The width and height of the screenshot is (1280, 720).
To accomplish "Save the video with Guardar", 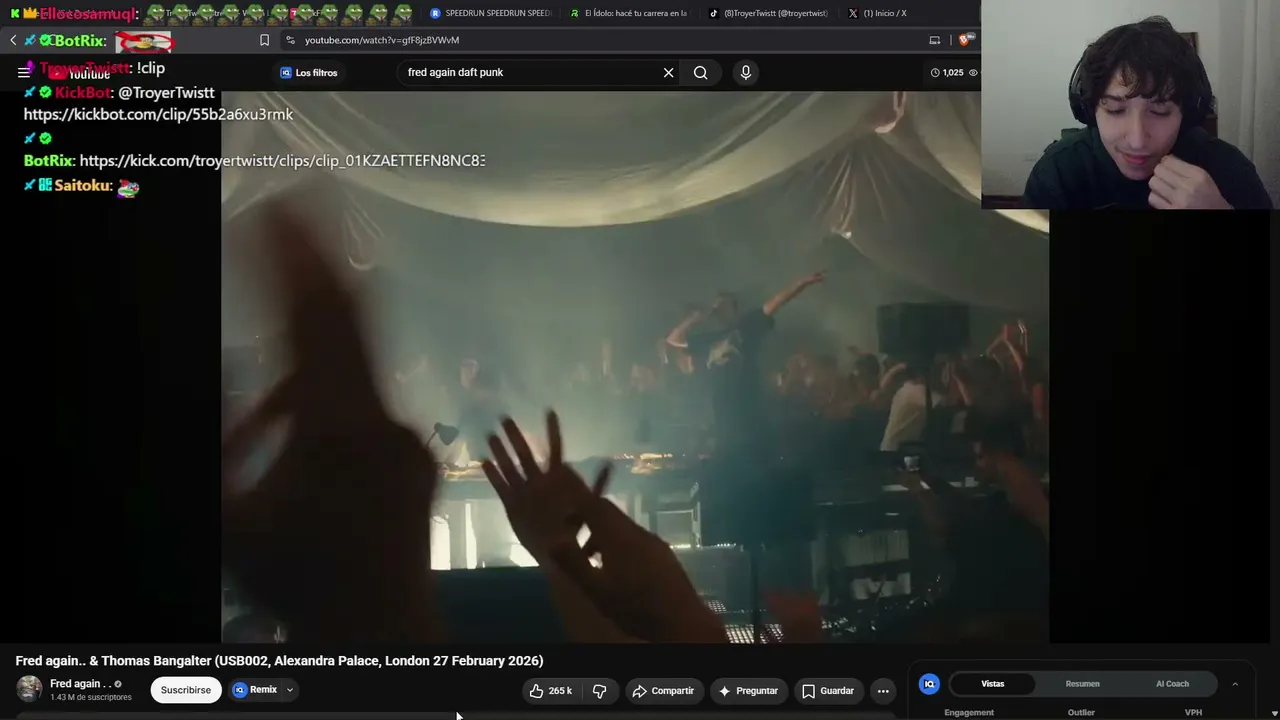I will (828, 690).
